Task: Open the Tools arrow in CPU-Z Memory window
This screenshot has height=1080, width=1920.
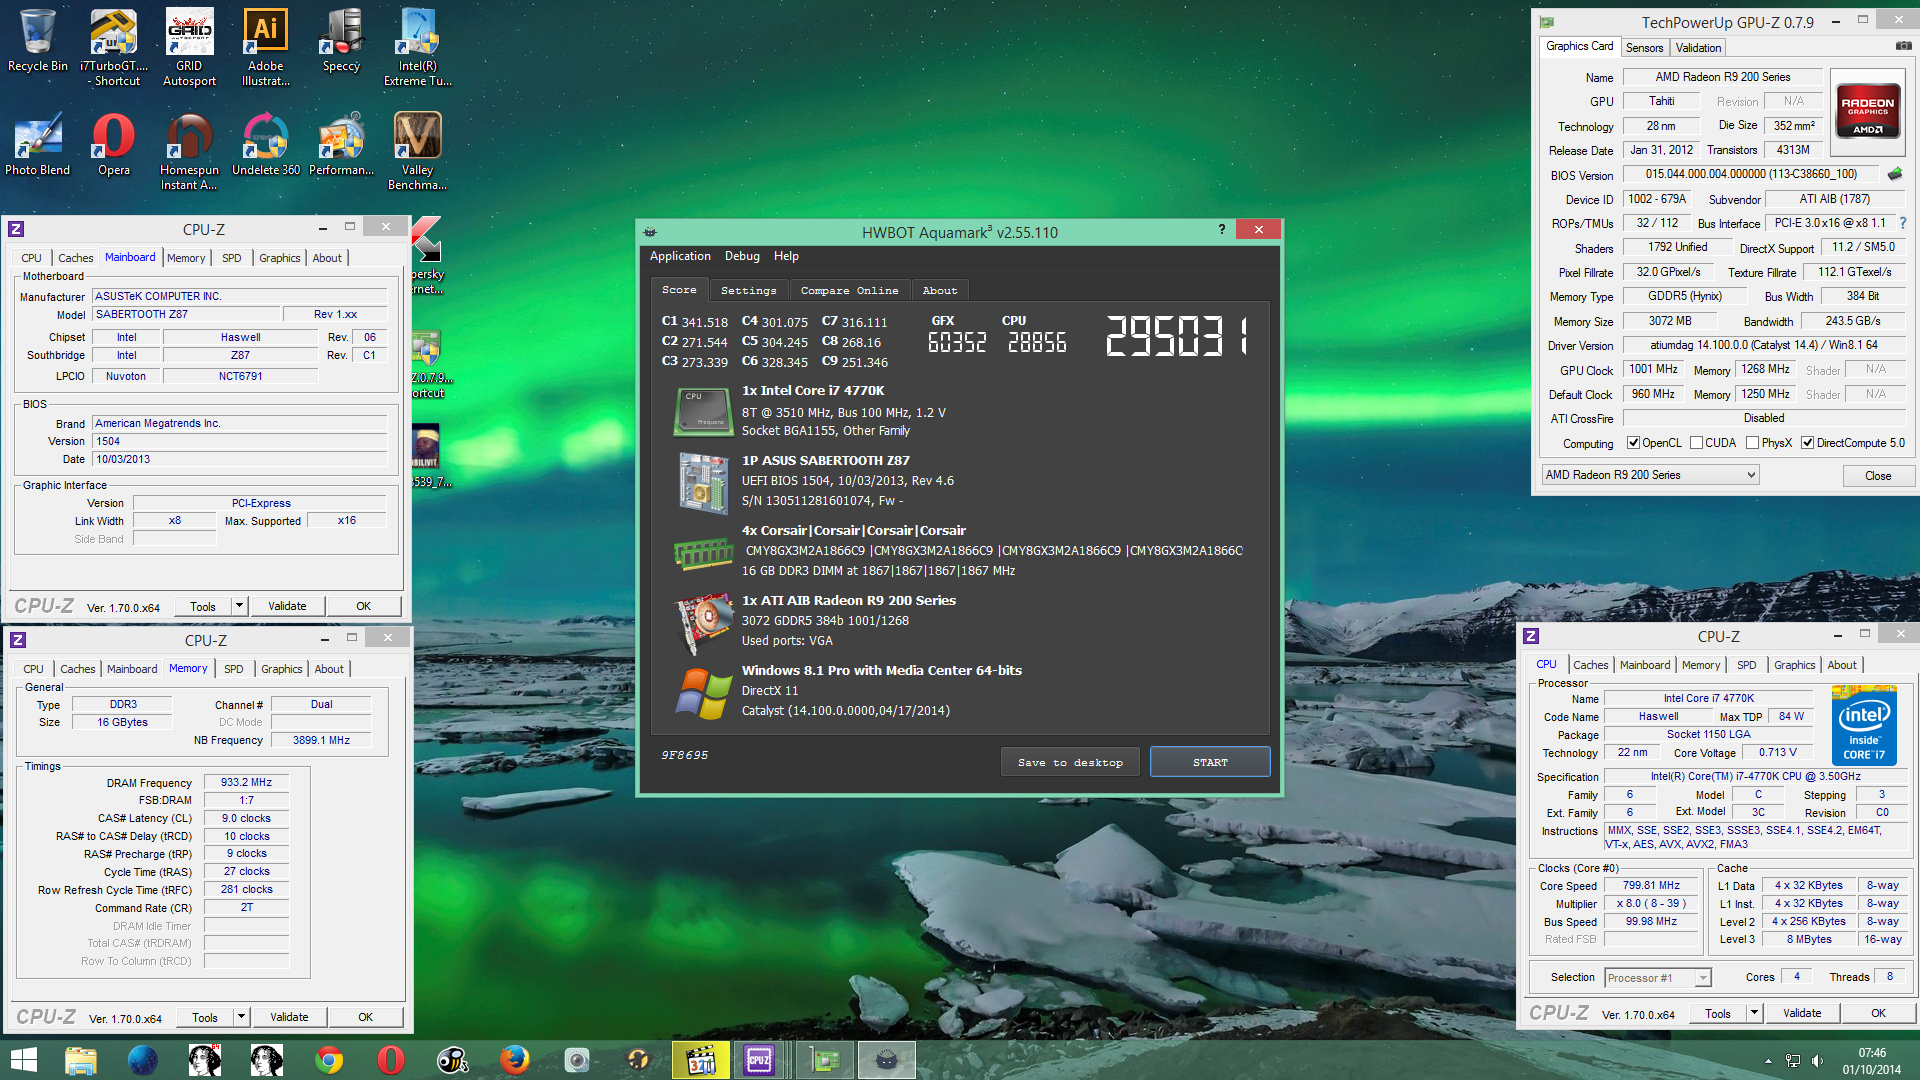Action: click(241, 1017)
